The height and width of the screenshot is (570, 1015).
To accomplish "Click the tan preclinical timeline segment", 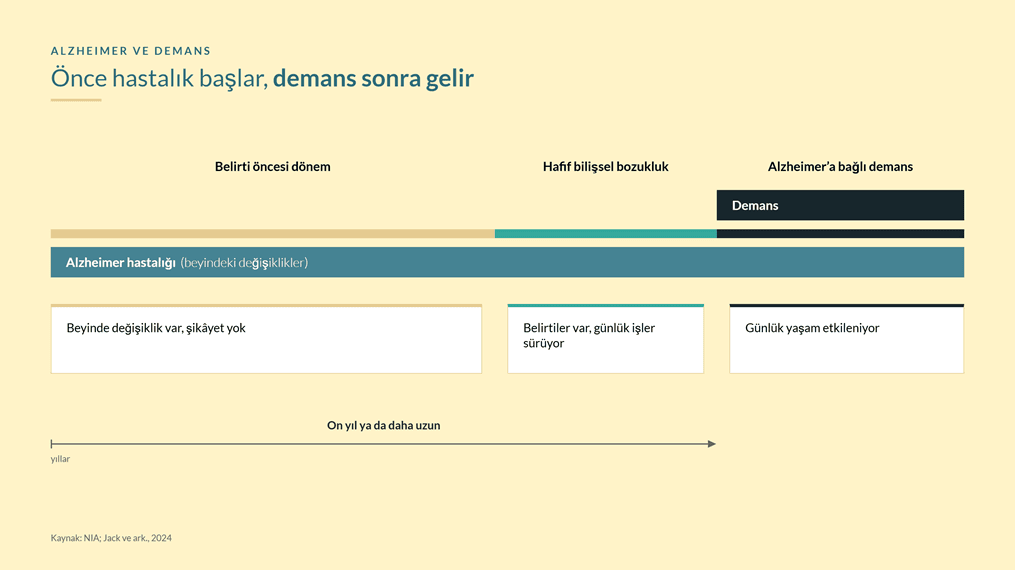I will [x=273, y=234].
